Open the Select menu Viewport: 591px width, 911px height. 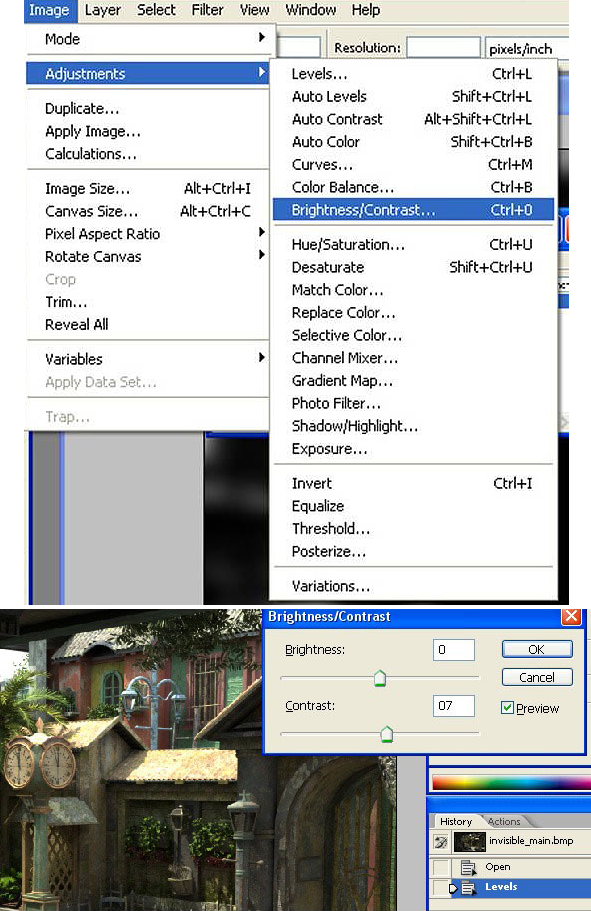(156, 10)
